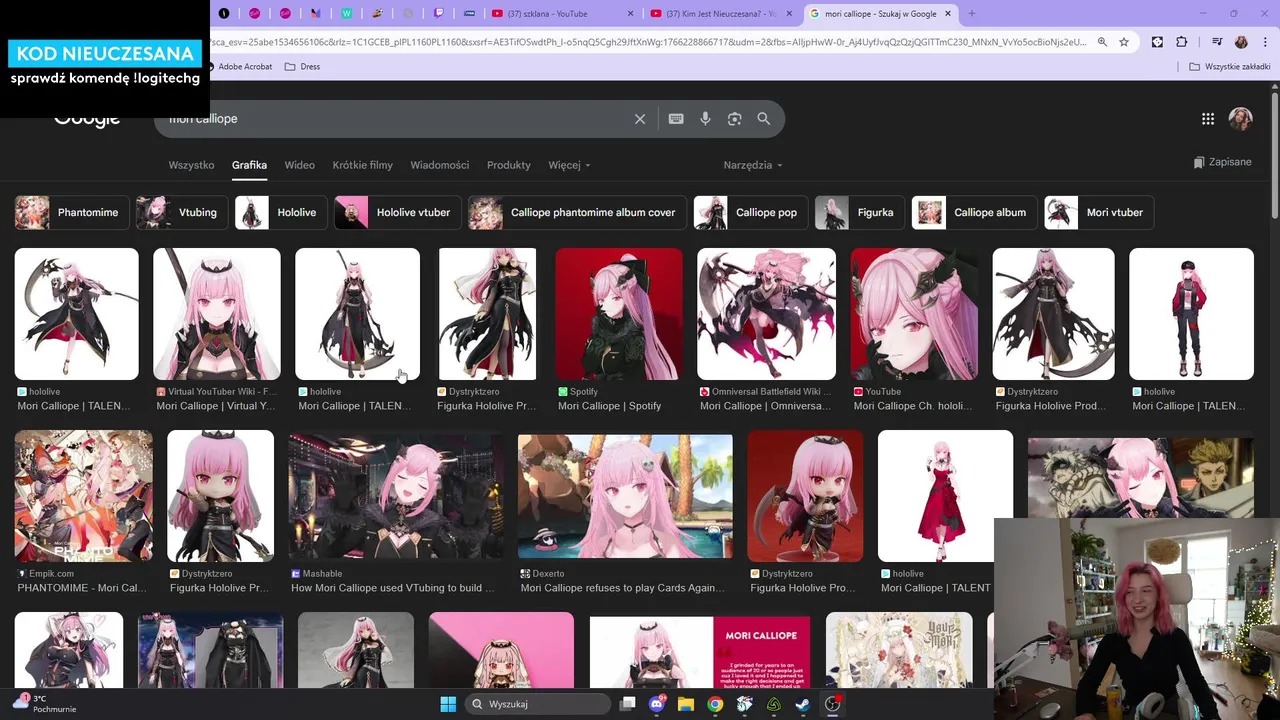Open the Omniversal Battlefield Wiki image result

766,314
